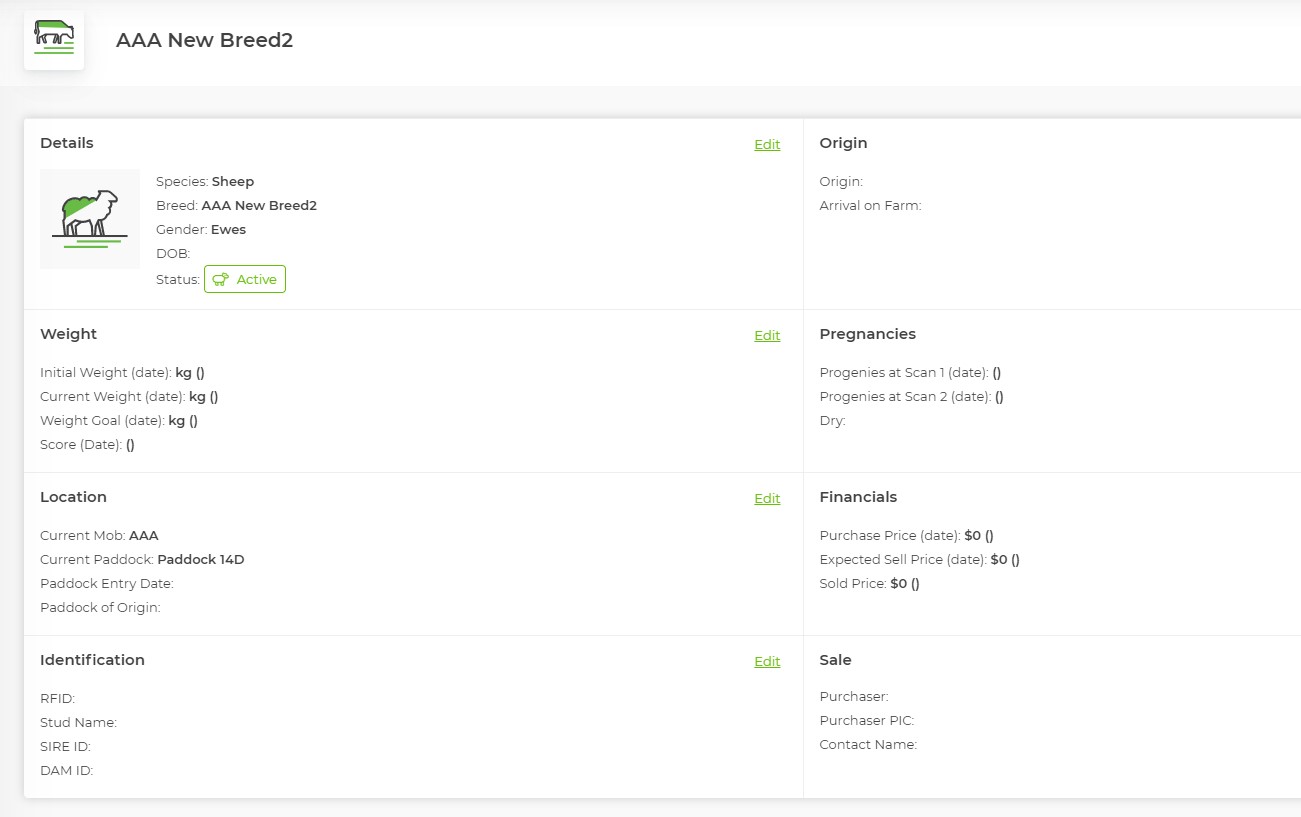This screenshot has width=1301, height=817.
Task: Click the sheep icon inside Active badge
Action: pyautogui.click(x=221, y=280)
